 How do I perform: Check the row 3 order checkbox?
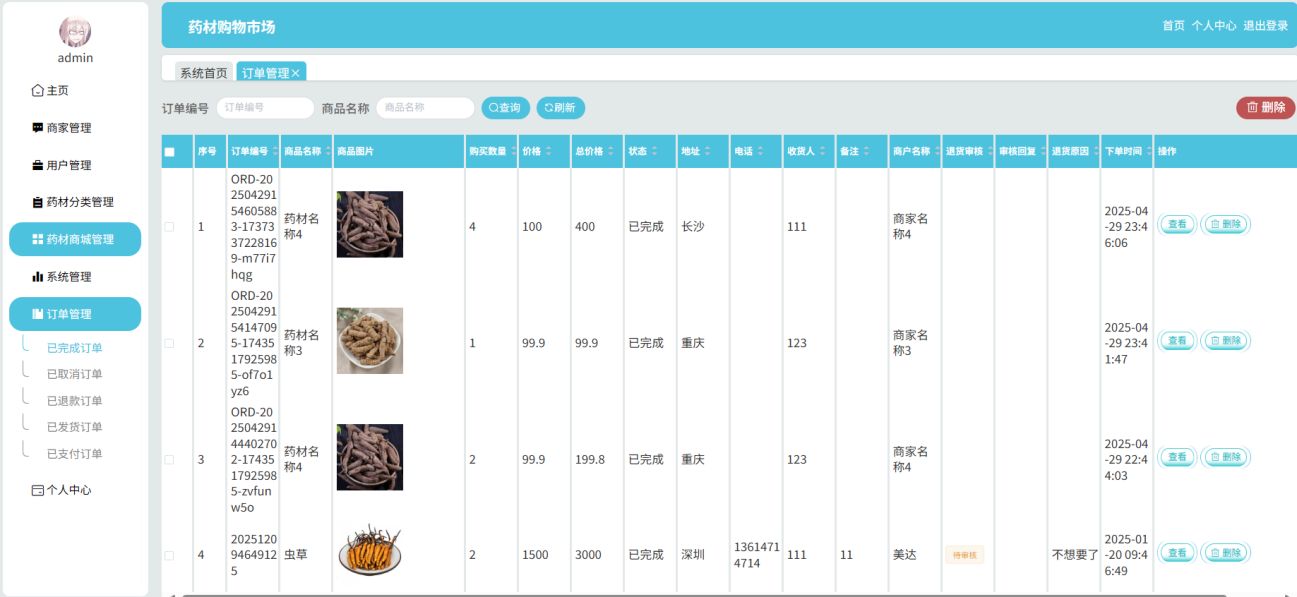coord(169,460)
